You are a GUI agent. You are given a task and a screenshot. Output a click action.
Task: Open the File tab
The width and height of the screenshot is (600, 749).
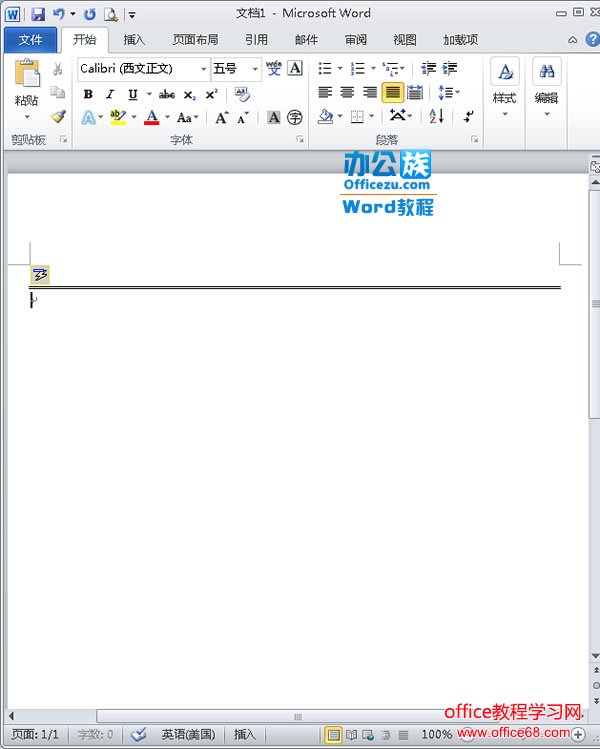(x=30, y=40)
